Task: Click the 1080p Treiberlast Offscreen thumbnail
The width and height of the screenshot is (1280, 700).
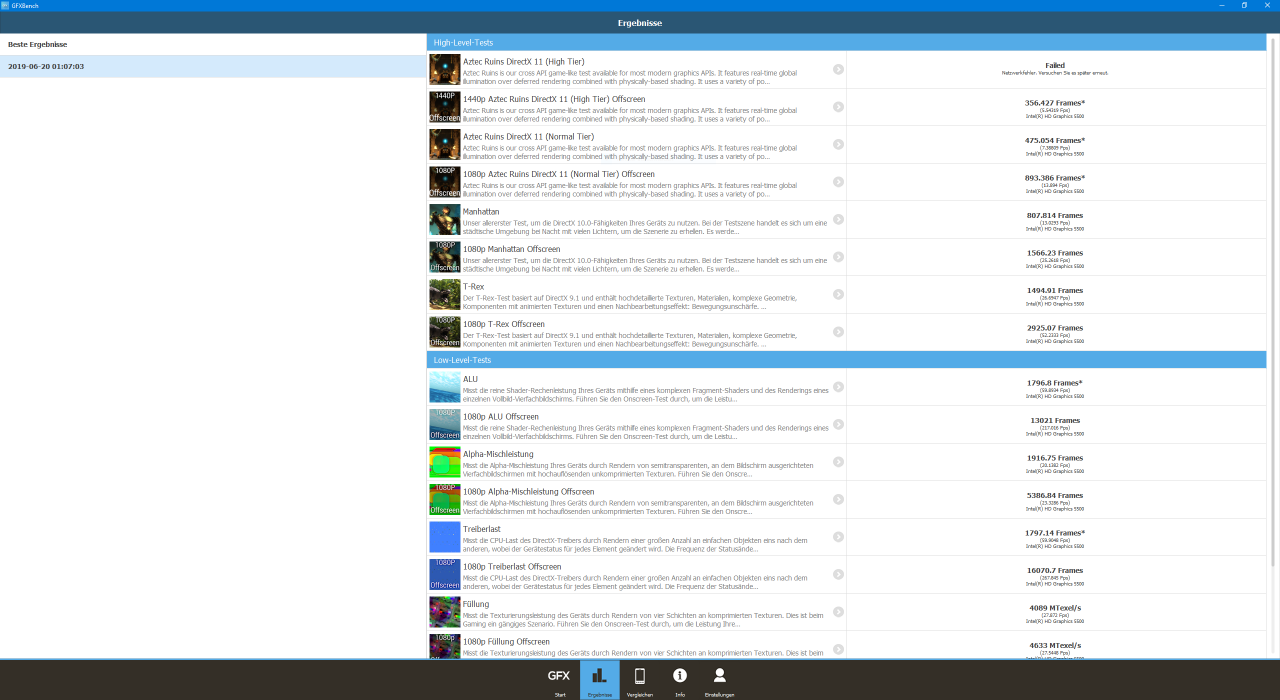Action: point(445,574)
